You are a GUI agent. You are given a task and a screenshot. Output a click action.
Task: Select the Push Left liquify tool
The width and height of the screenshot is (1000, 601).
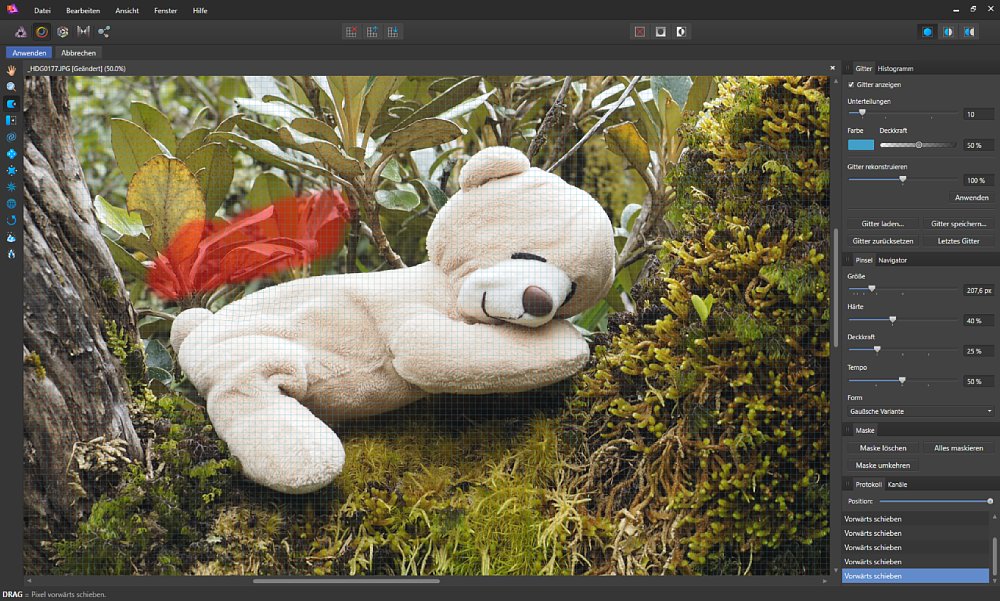[11, 120]
